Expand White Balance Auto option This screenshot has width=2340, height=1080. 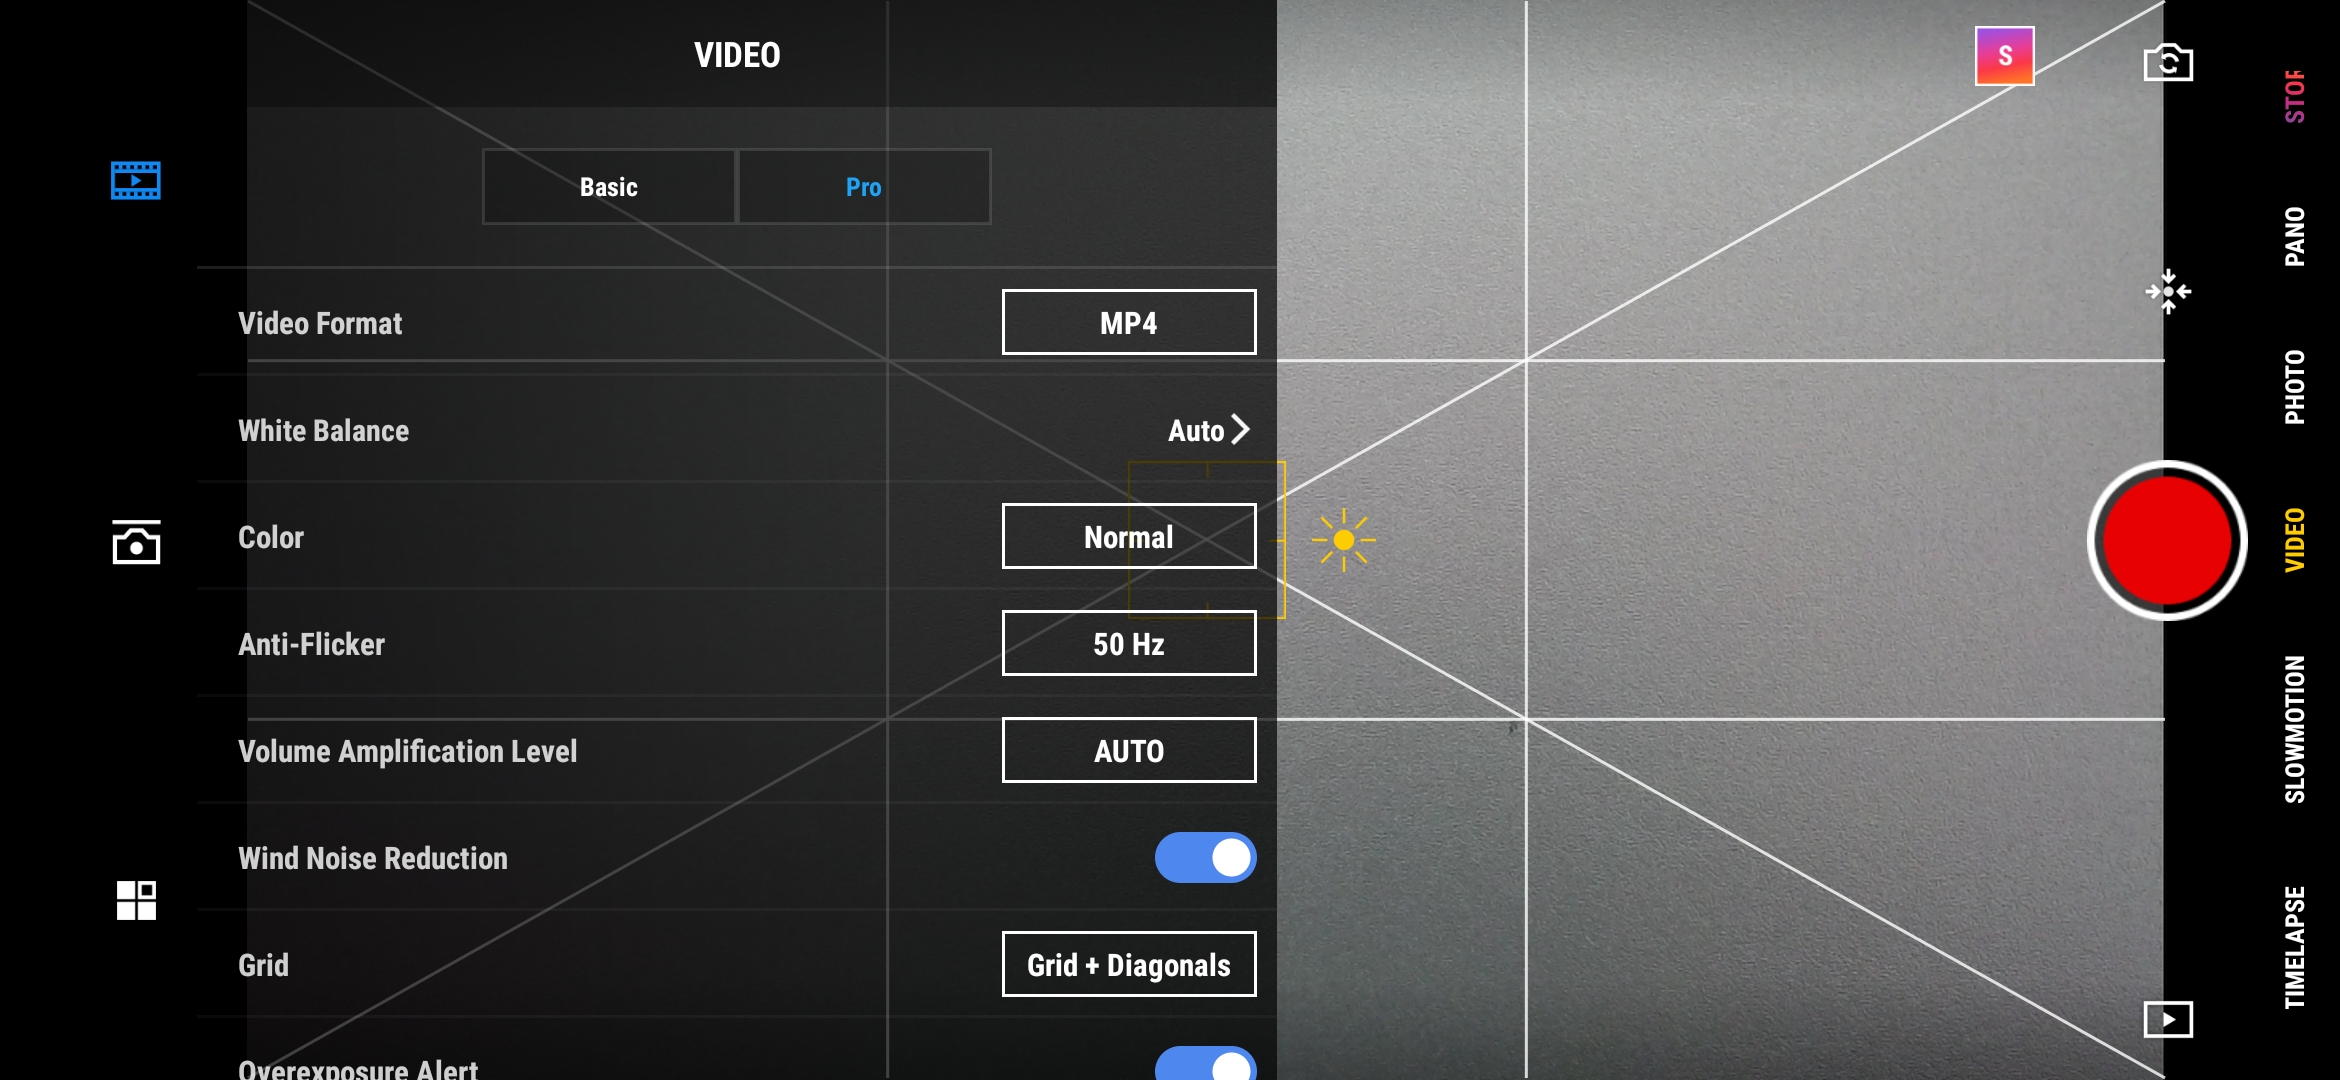tap(1210, 431)
